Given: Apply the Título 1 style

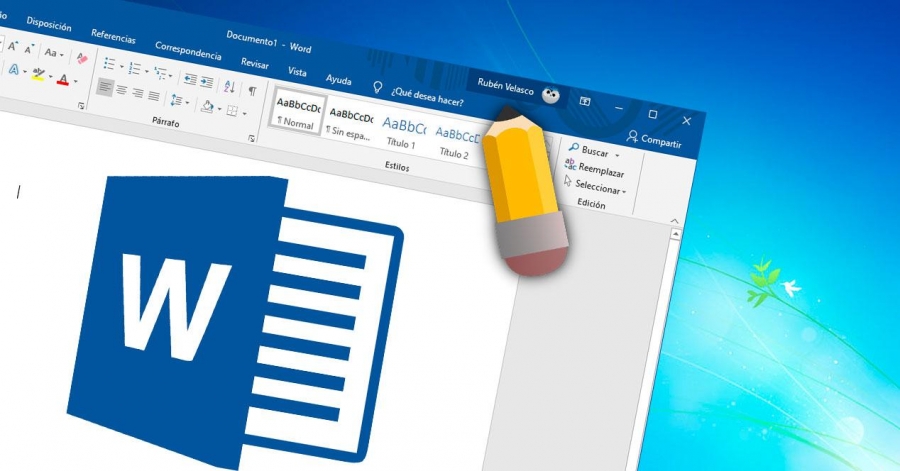Looking at the screenshot, I should pos(404,133).
